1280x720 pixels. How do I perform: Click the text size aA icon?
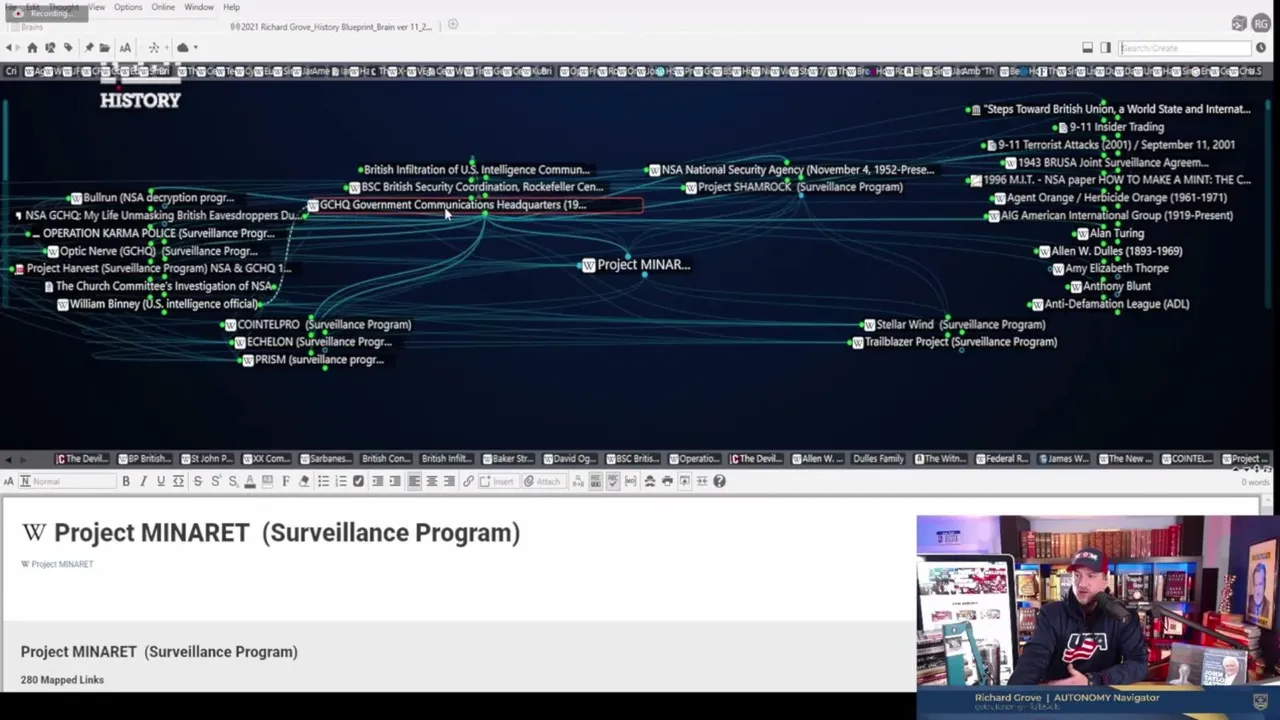(x=125, y=48)
